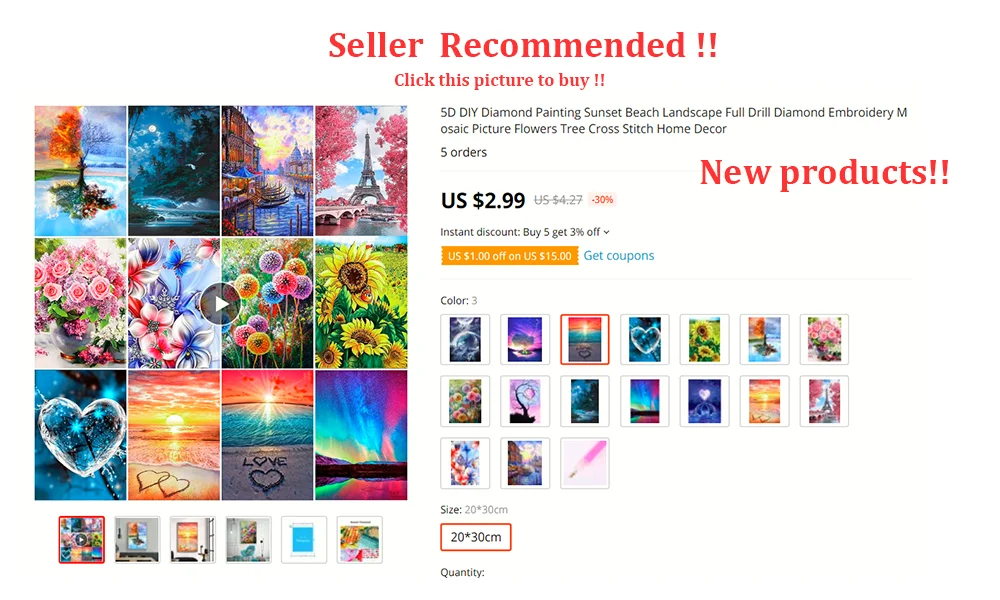Image resolution: width=1000 pixels, height=600 pixels.
Task: View the blue canvas package thumbnail
Action: [304, 539]
